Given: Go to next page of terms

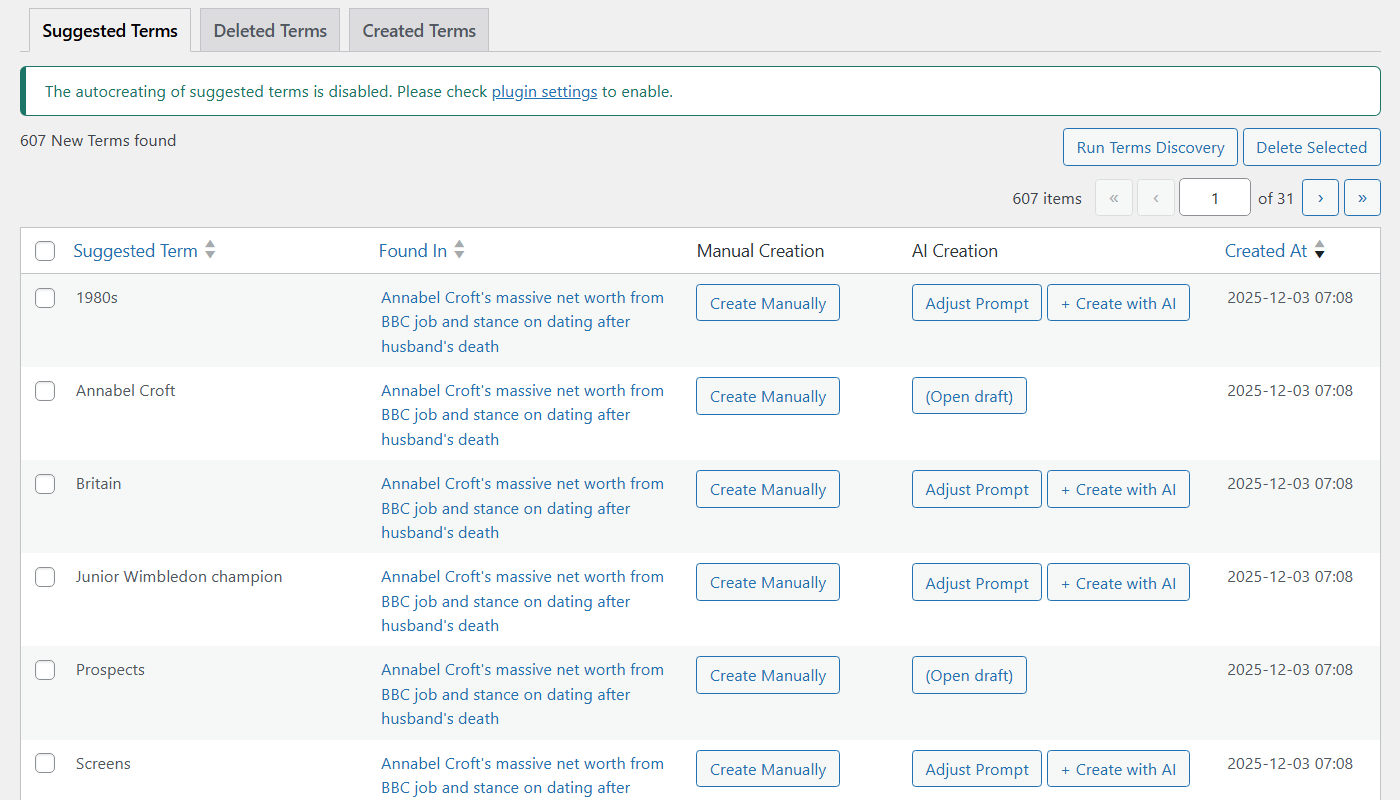Looking at the screenshot, I should [1320, 198].
